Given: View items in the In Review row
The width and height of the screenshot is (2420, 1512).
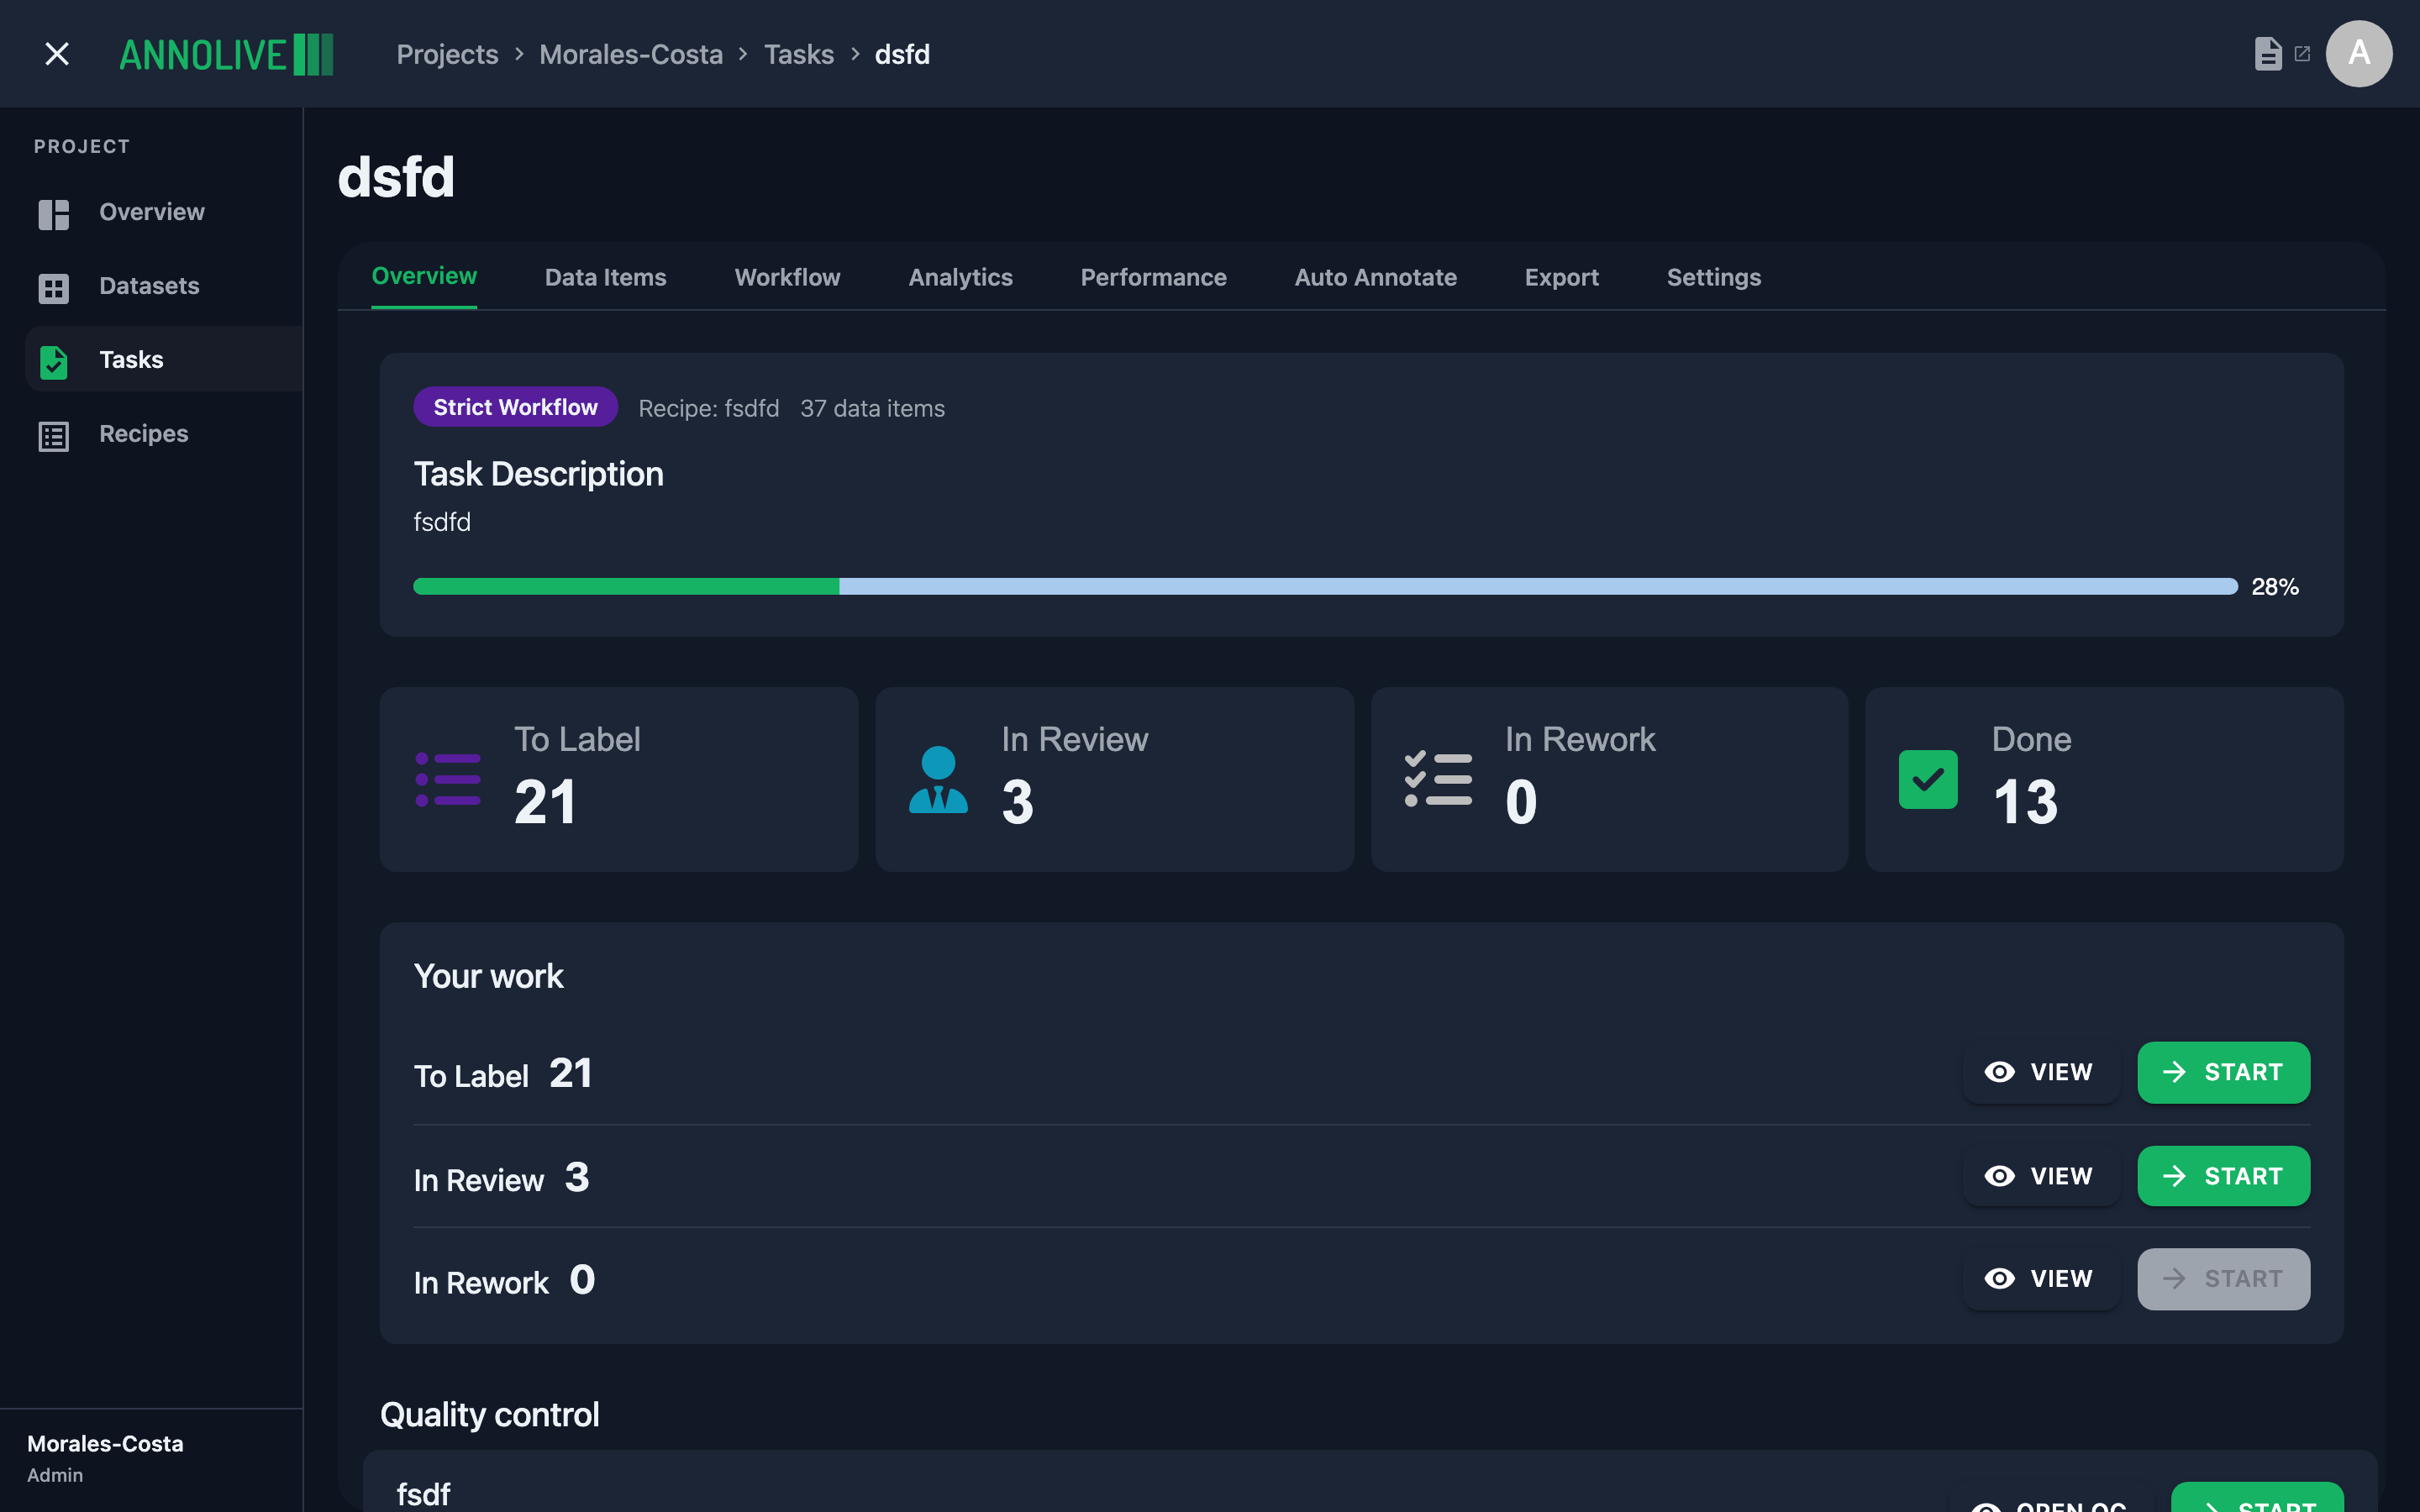Looking at the screenshot, I should click(x=2040, y=1176).
